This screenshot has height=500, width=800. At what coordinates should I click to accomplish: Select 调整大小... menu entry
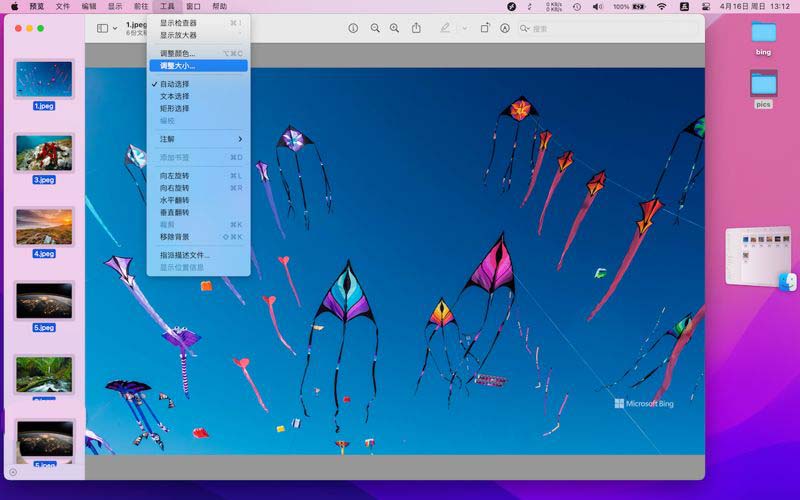click(x=178, y=66)
